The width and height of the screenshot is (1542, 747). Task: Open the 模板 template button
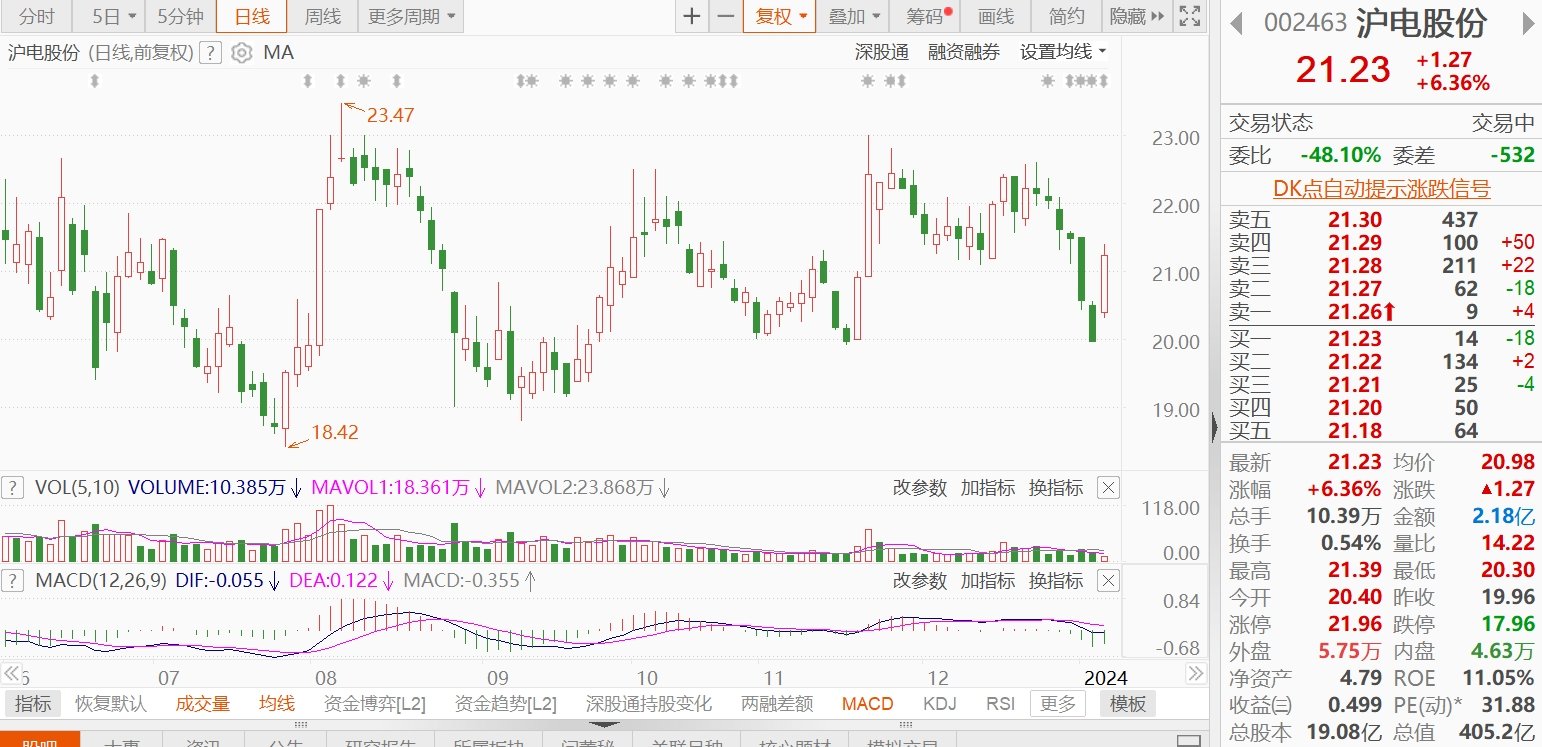(1129, 704)
